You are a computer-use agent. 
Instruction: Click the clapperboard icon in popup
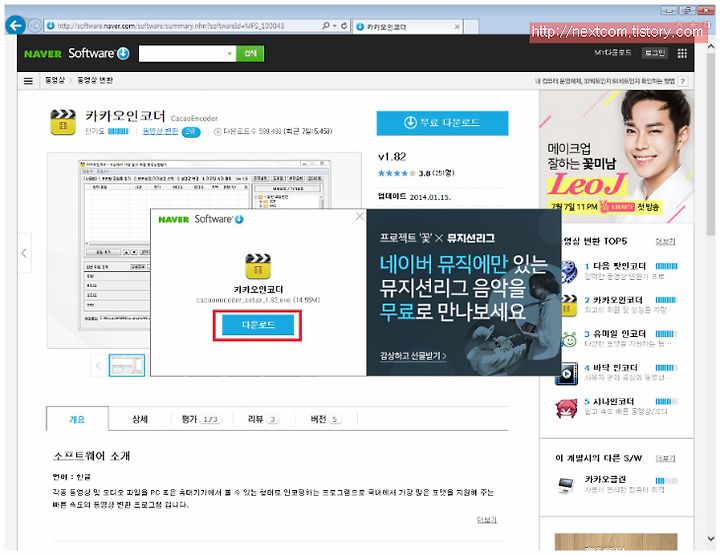[258, 266]
